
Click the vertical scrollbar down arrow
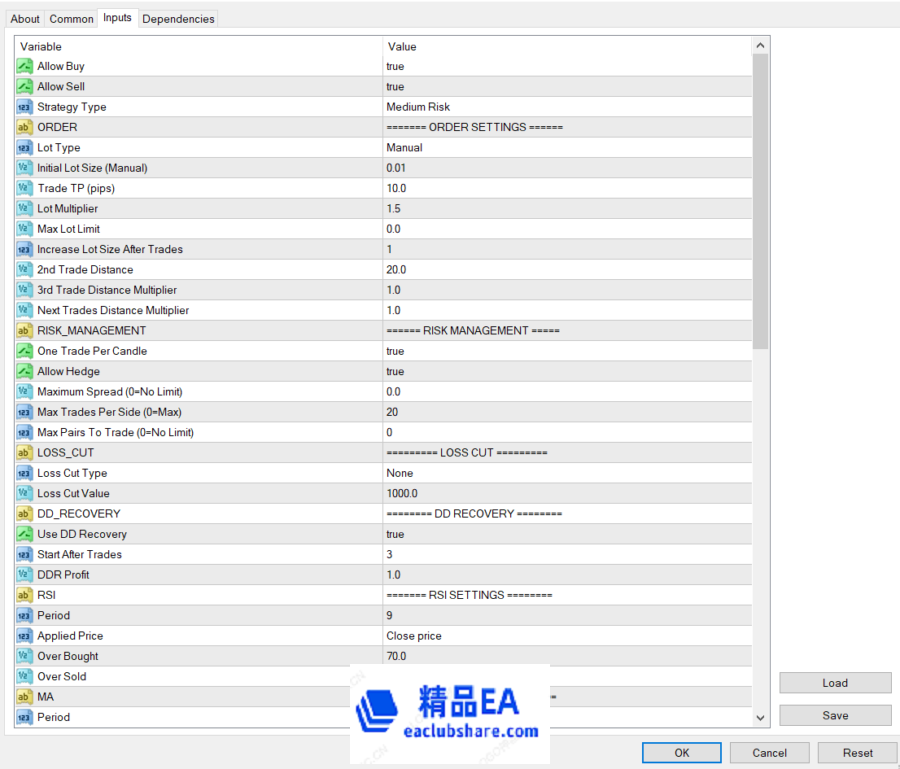[760, 718]
